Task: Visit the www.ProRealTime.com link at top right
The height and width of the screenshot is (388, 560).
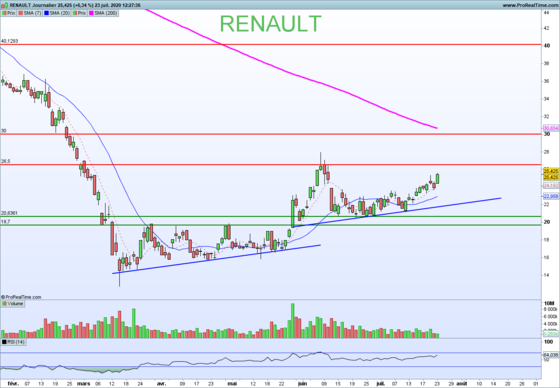Action: coord(530,5)
